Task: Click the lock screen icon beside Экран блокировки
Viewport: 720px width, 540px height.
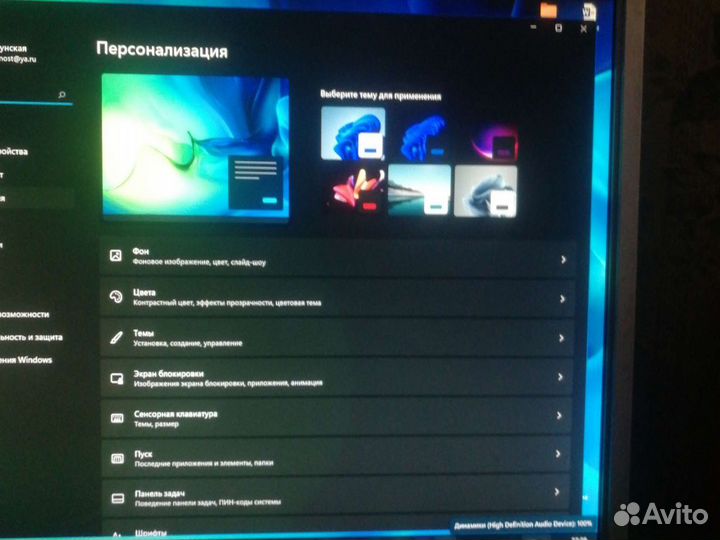Action: [x=117, y=378]
